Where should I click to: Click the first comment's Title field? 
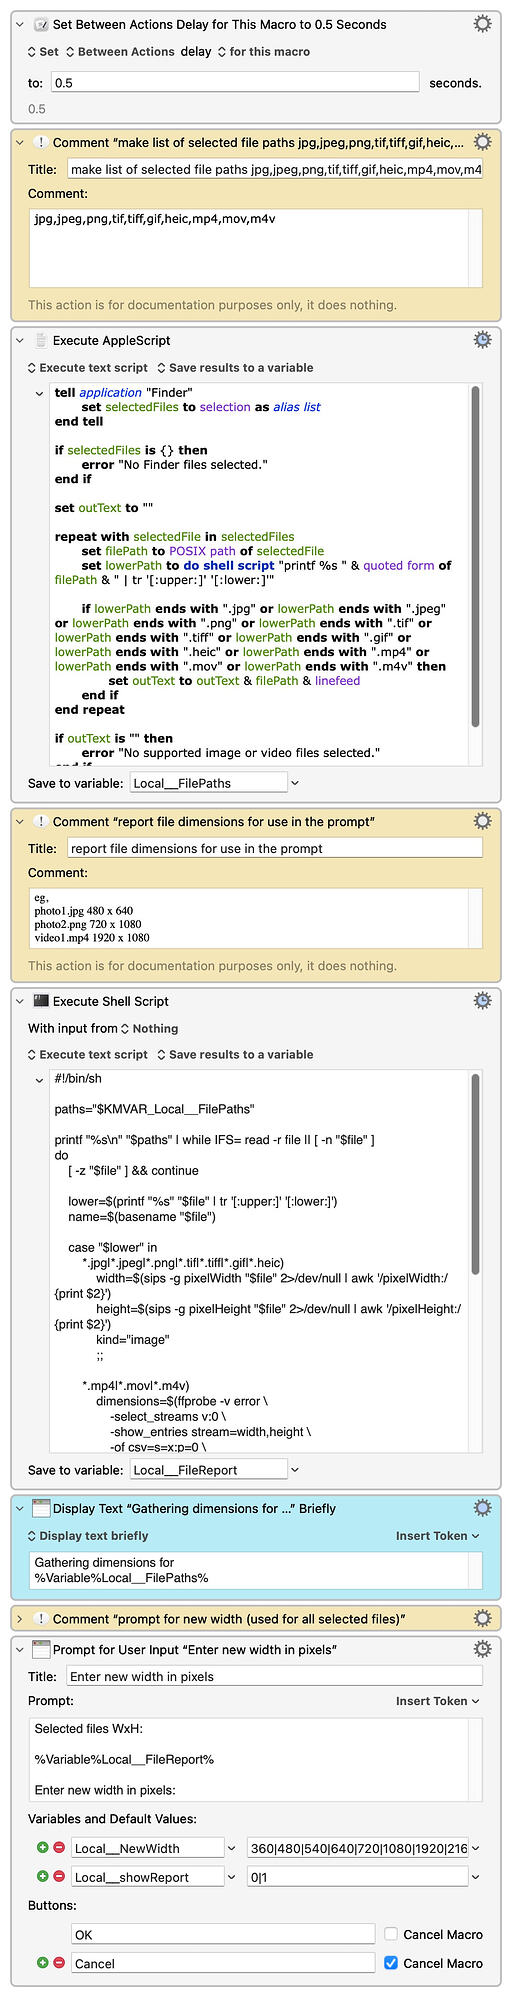point(275,169)
